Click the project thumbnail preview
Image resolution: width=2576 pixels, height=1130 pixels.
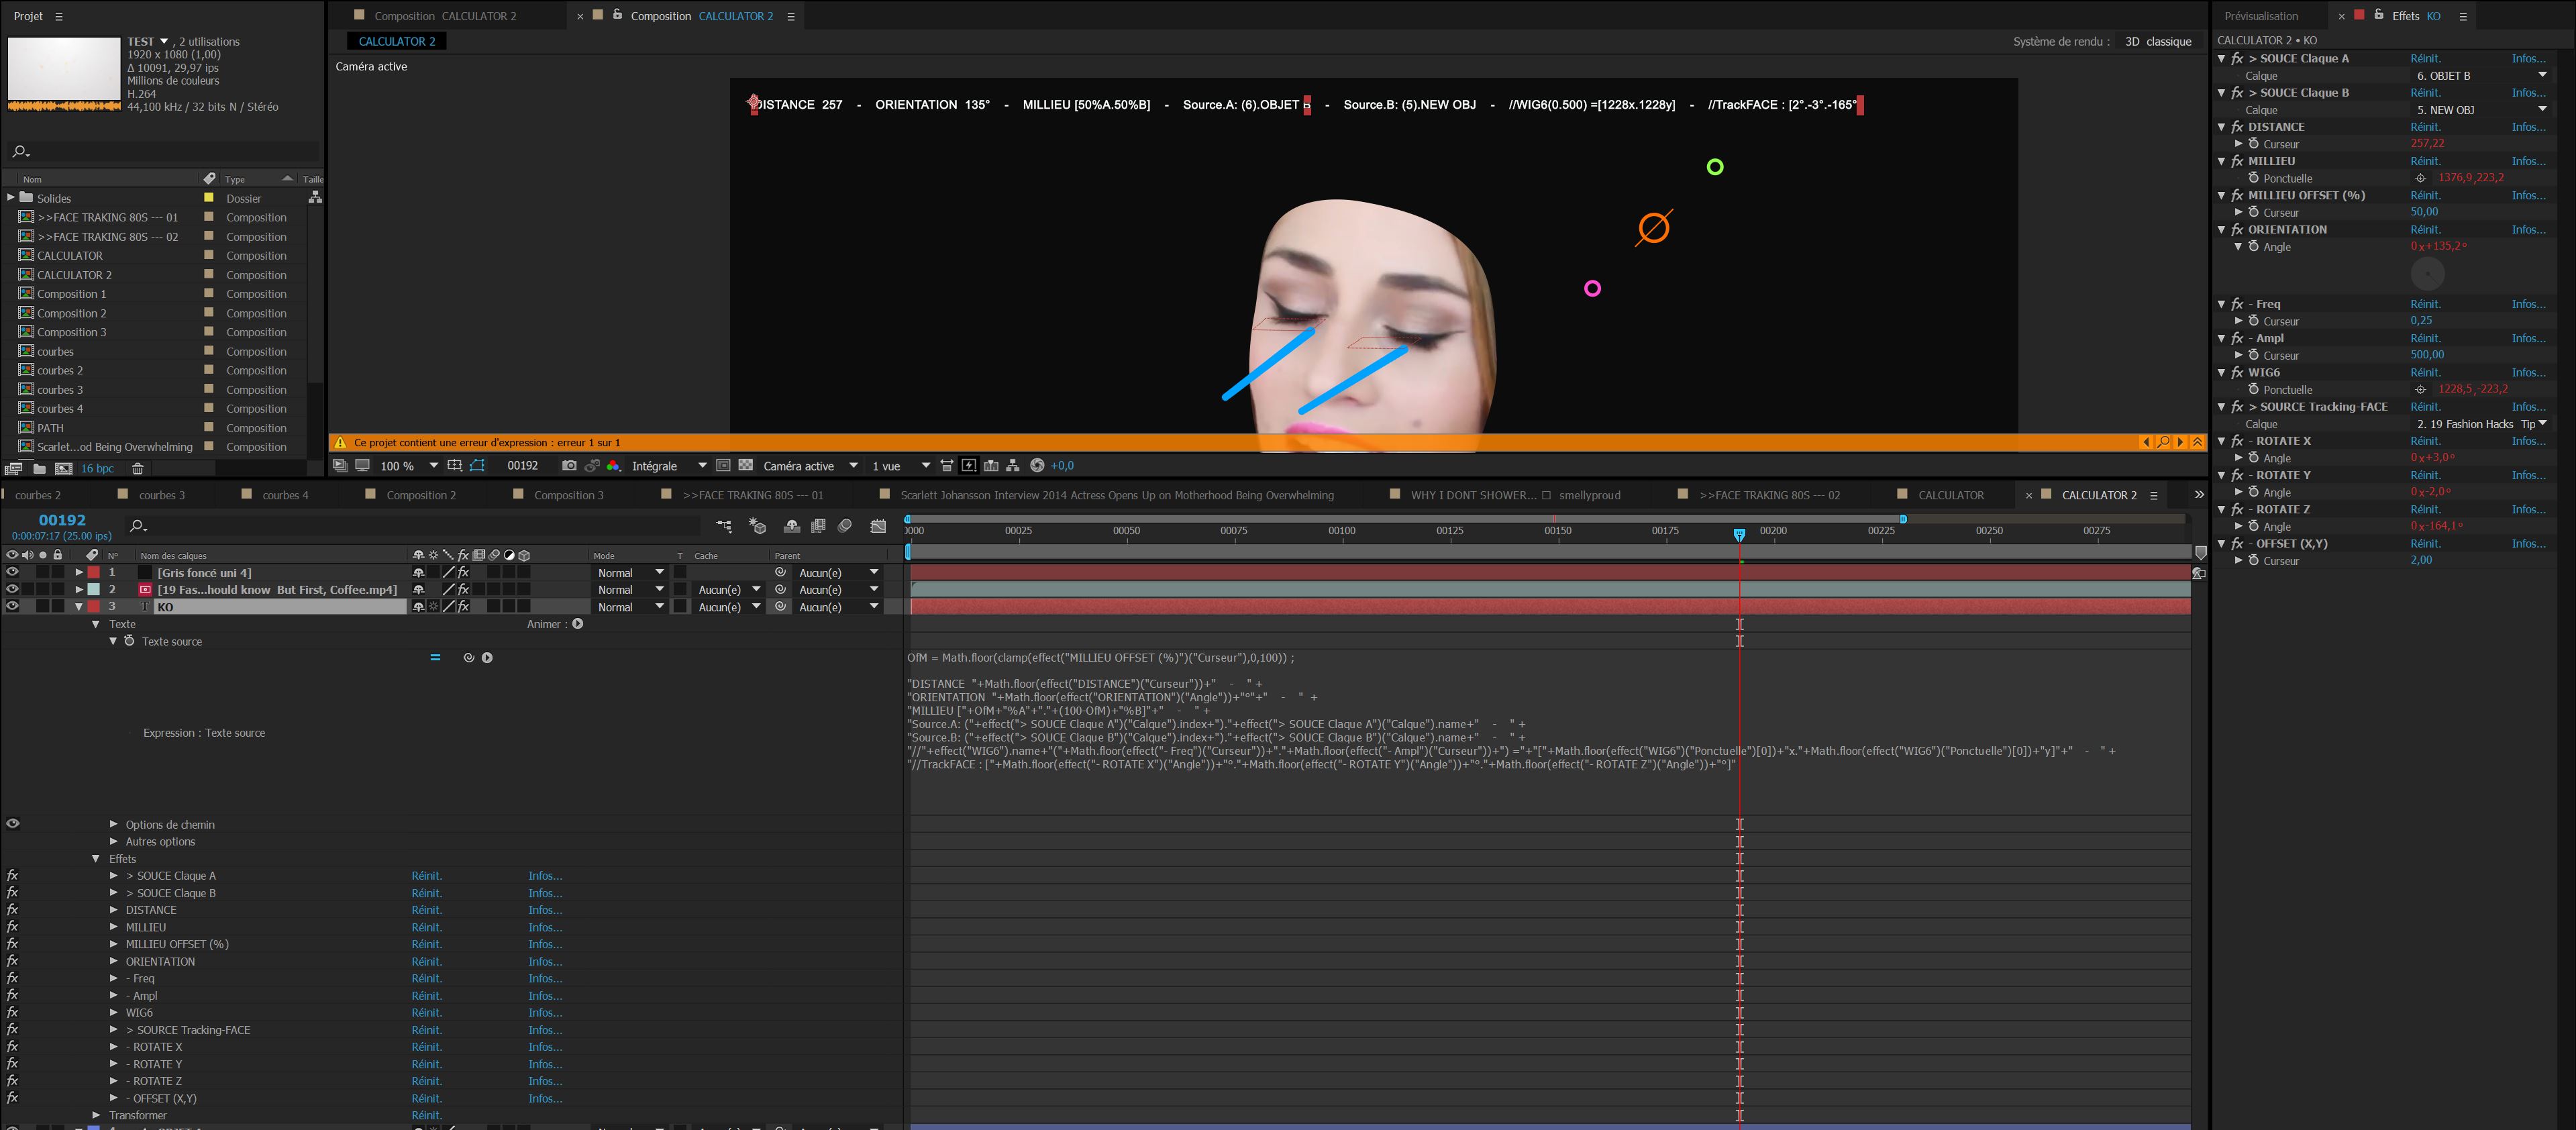(64, 70)
